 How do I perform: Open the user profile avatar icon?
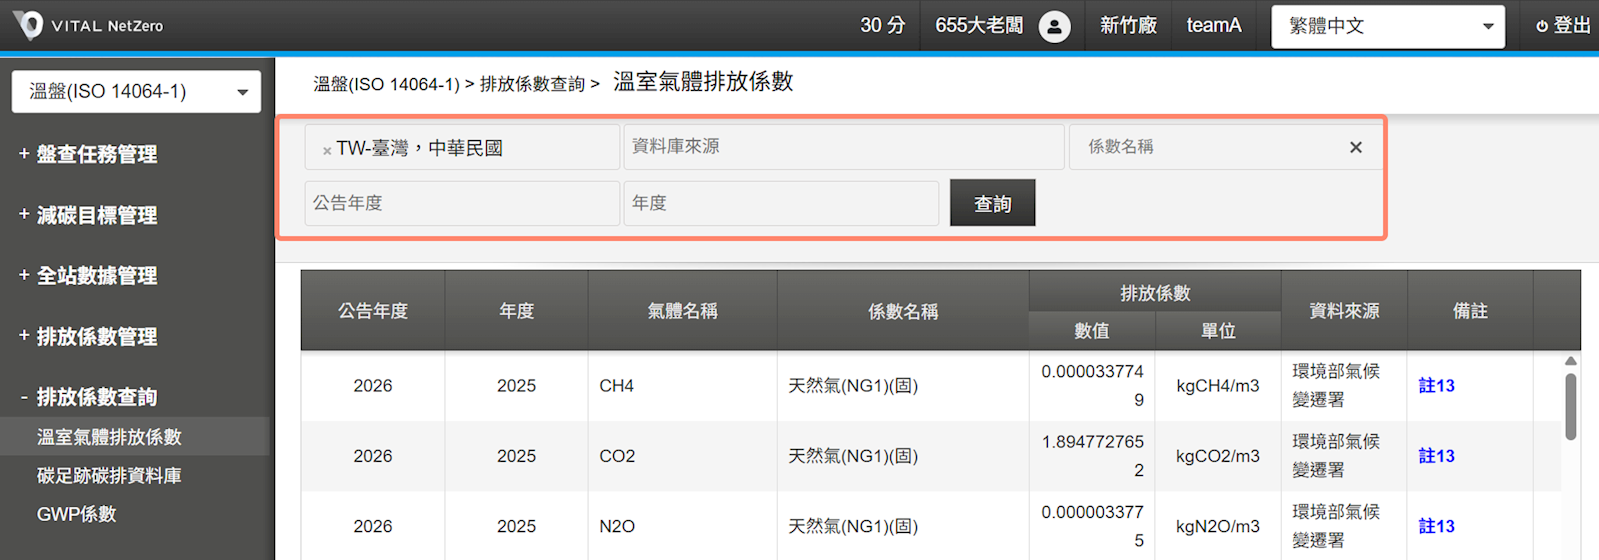[x=1054, y=26]
